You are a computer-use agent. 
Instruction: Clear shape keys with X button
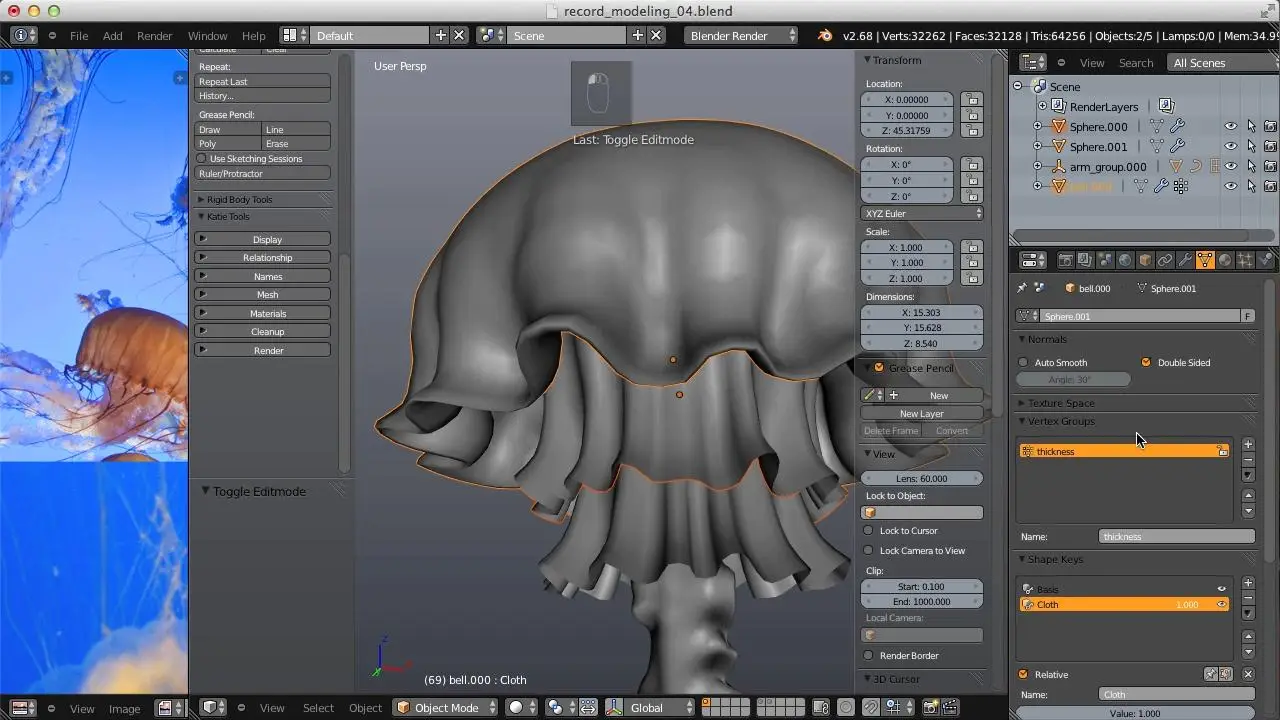[1248, 675]
